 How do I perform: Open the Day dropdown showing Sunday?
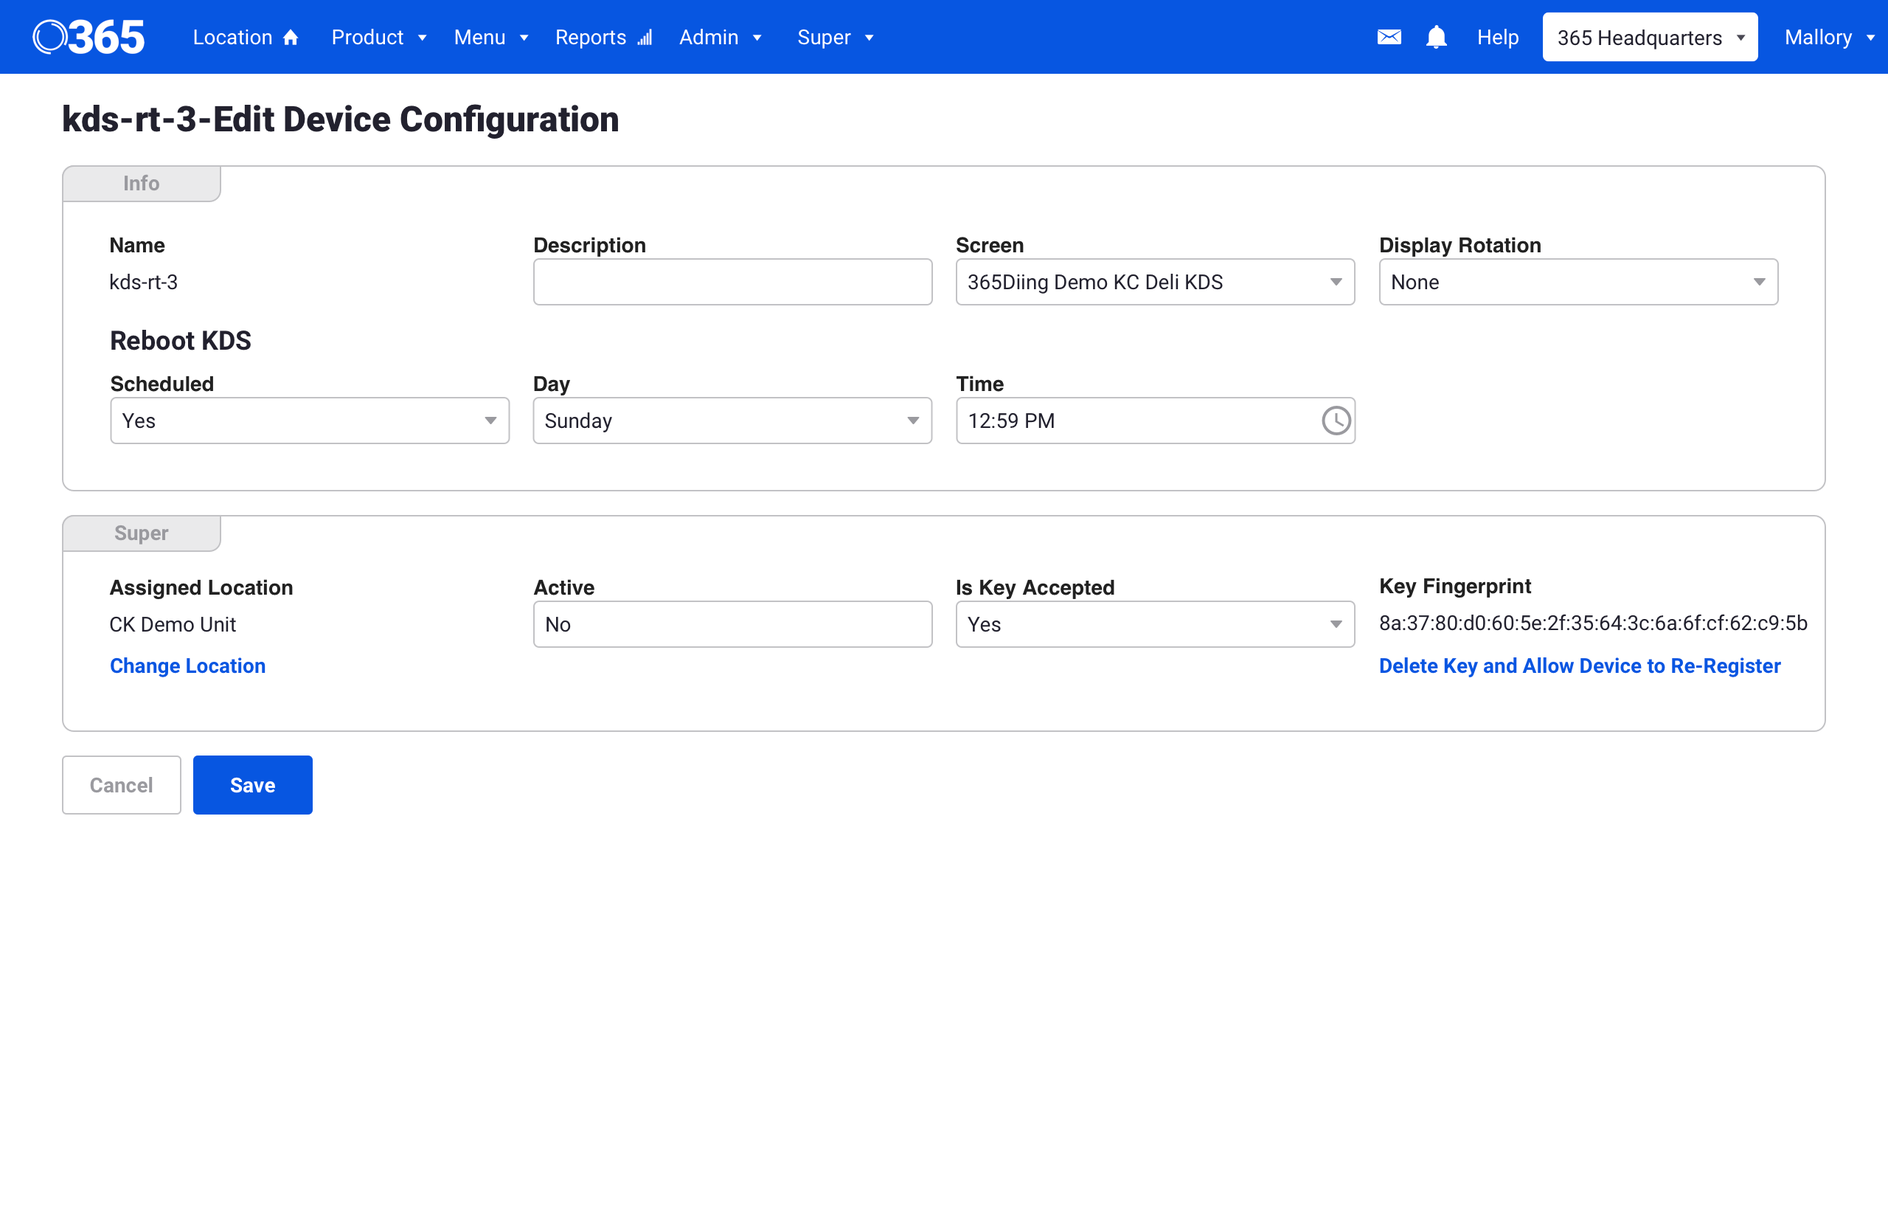pos(732,421)
